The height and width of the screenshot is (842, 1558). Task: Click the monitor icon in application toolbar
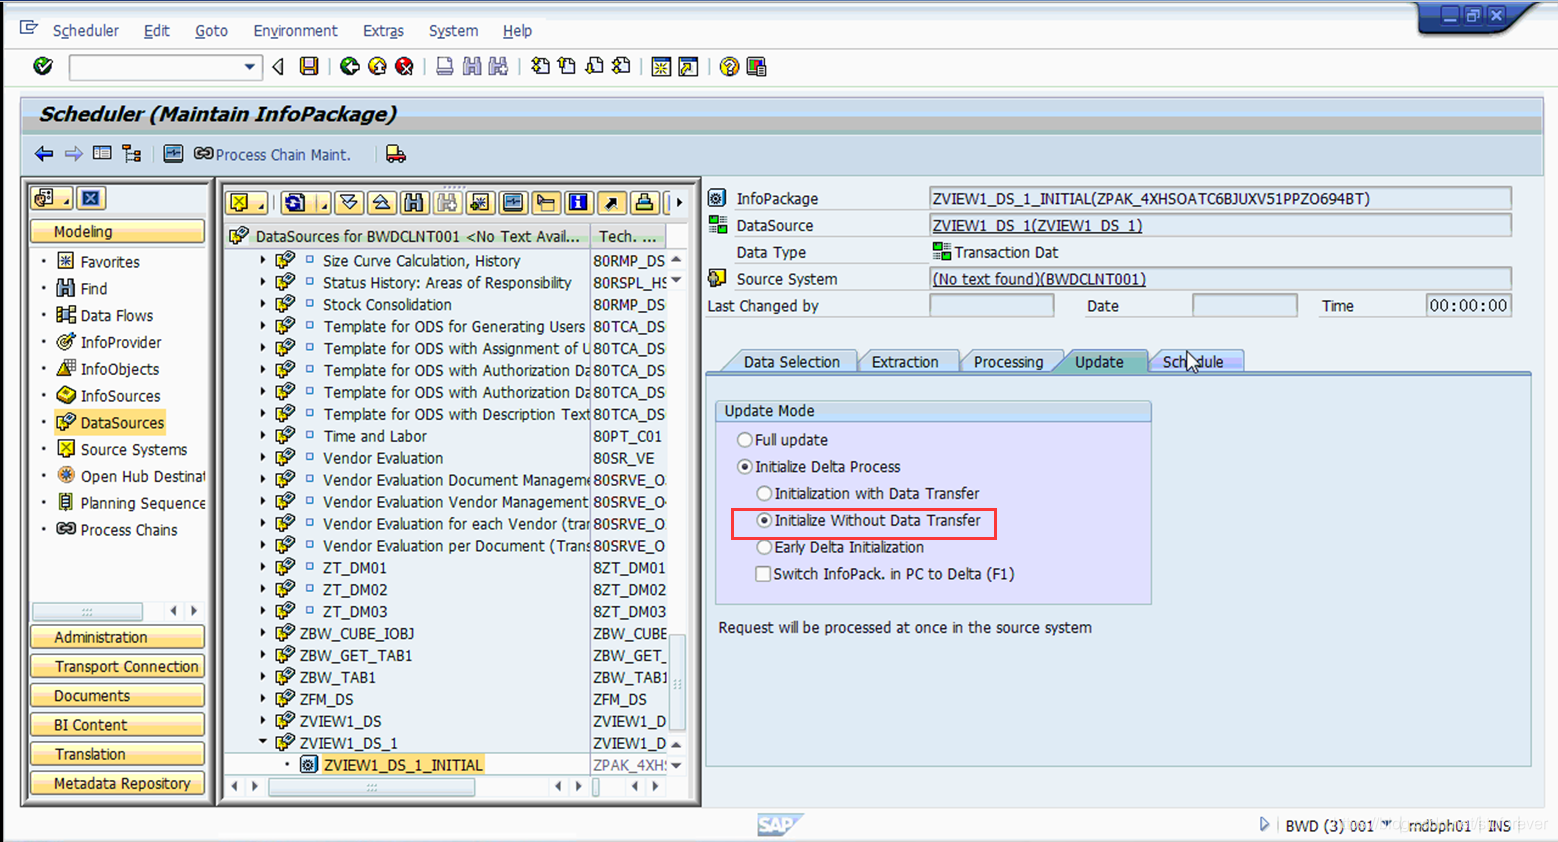pyautogui.click(x=173, y=153)
